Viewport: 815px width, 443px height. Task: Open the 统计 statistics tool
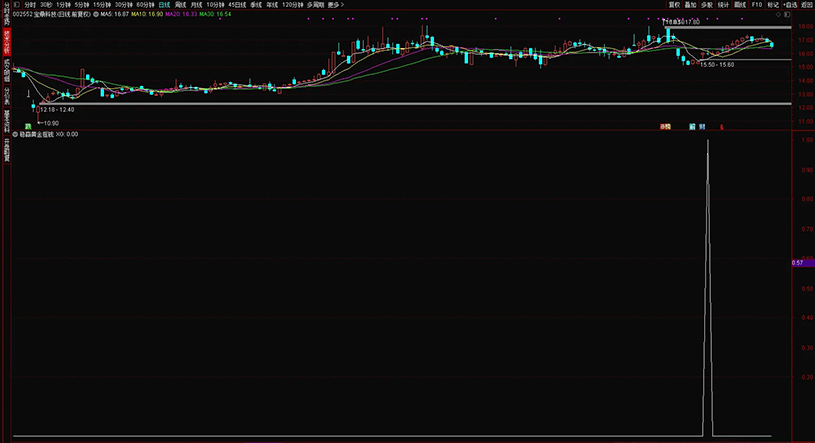tap(723, 4)
